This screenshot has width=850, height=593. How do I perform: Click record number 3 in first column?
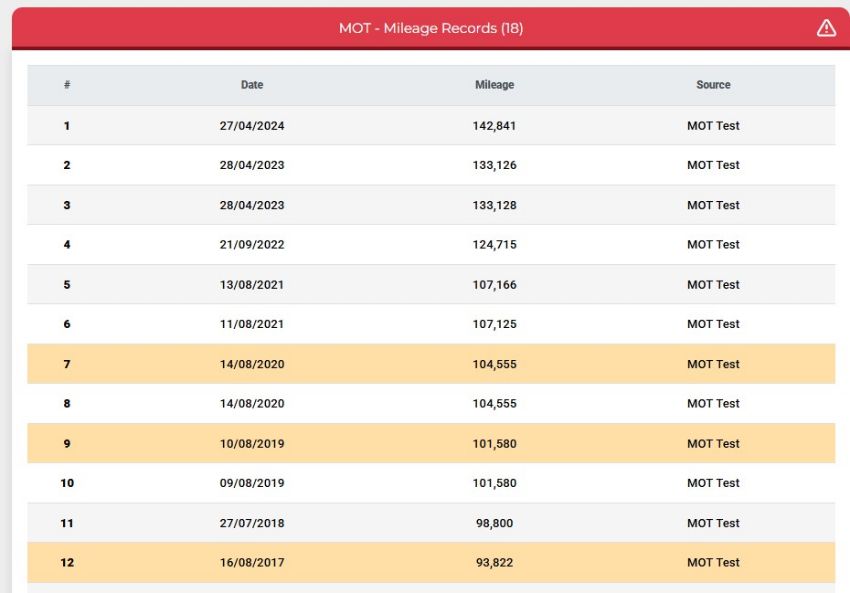tap(67, 205)
